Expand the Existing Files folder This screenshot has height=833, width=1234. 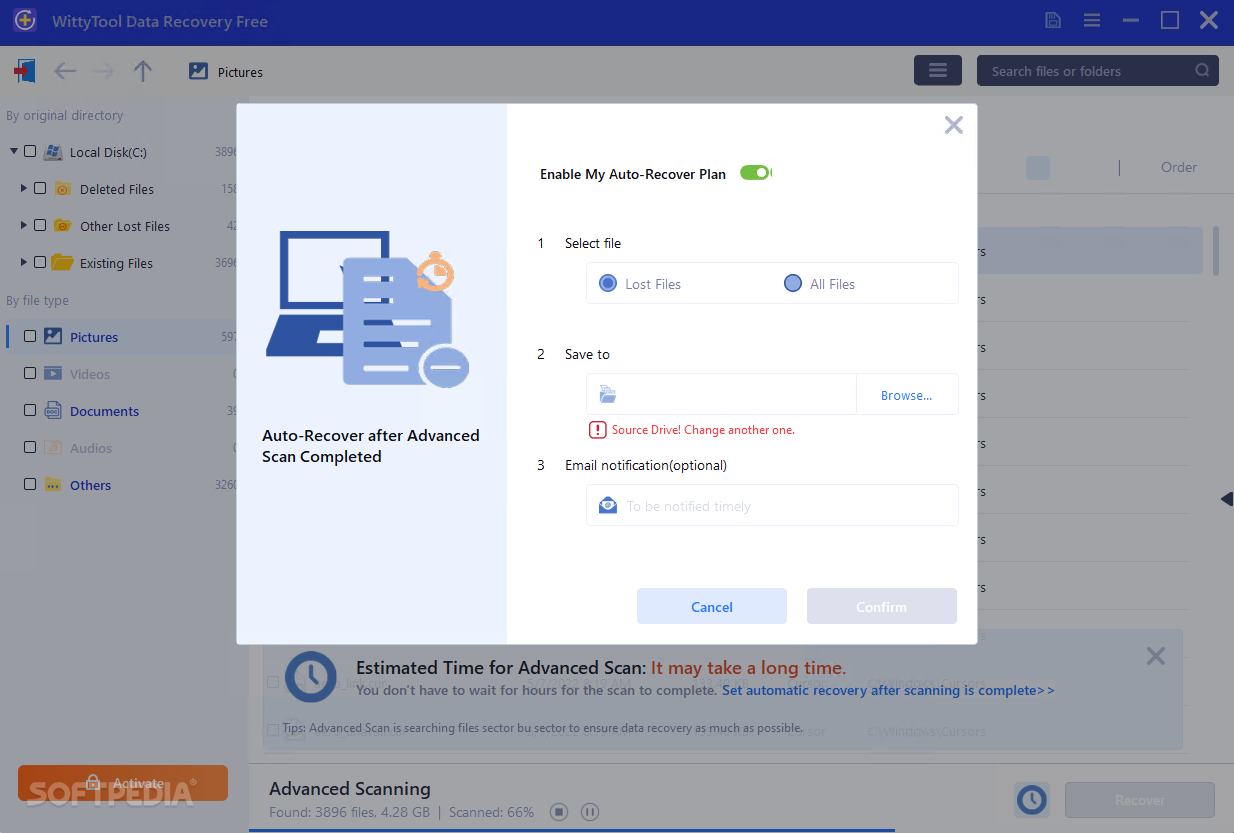pos(24,262)
